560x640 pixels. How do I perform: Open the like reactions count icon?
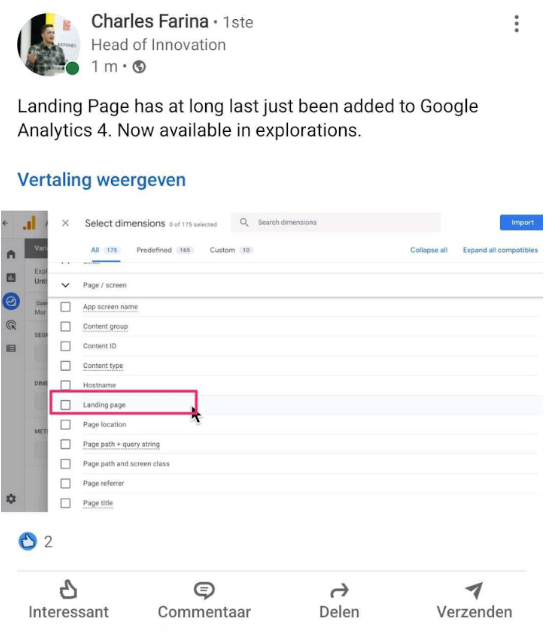28,542
